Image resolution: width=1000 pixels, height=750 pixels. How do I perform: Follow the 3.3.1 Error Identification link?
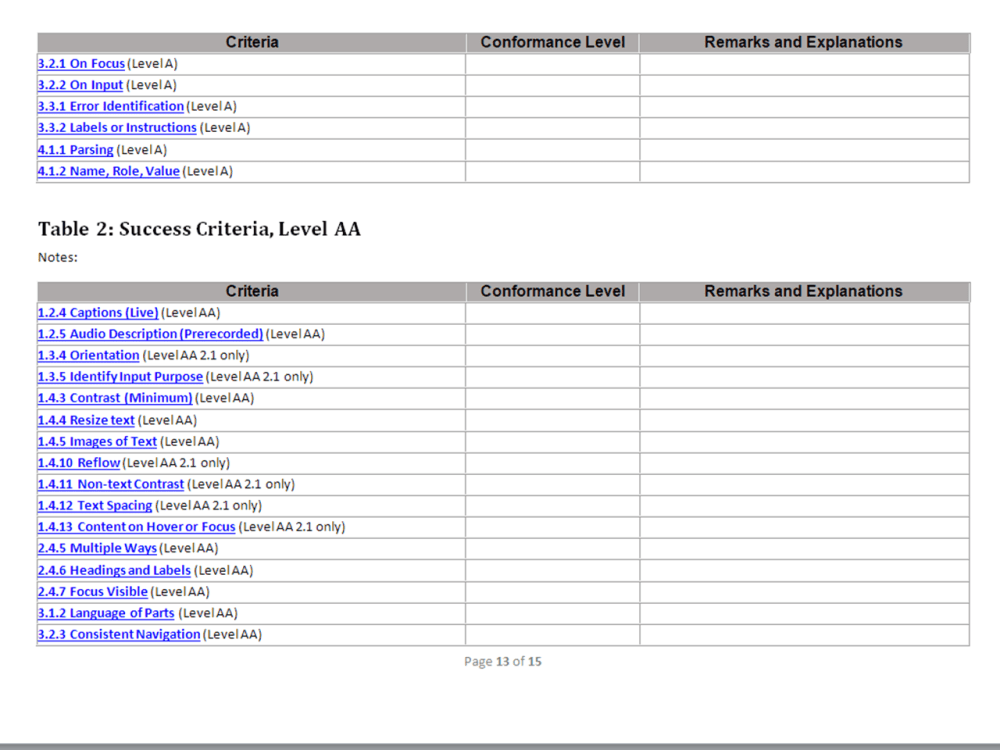[111, 107]
